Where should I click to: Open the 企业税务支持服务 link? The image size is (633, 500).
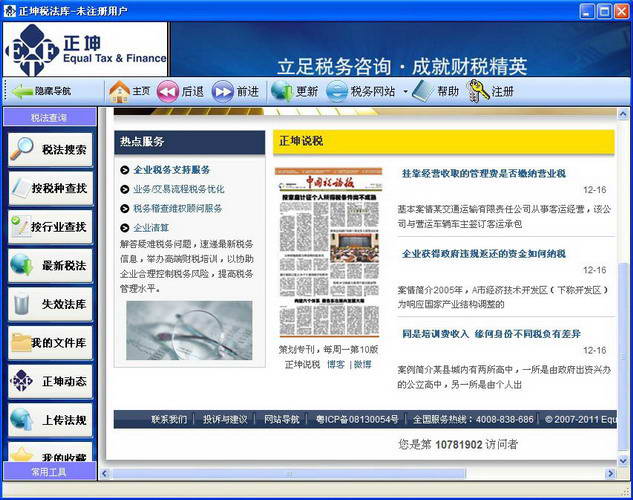click(172, 170)
